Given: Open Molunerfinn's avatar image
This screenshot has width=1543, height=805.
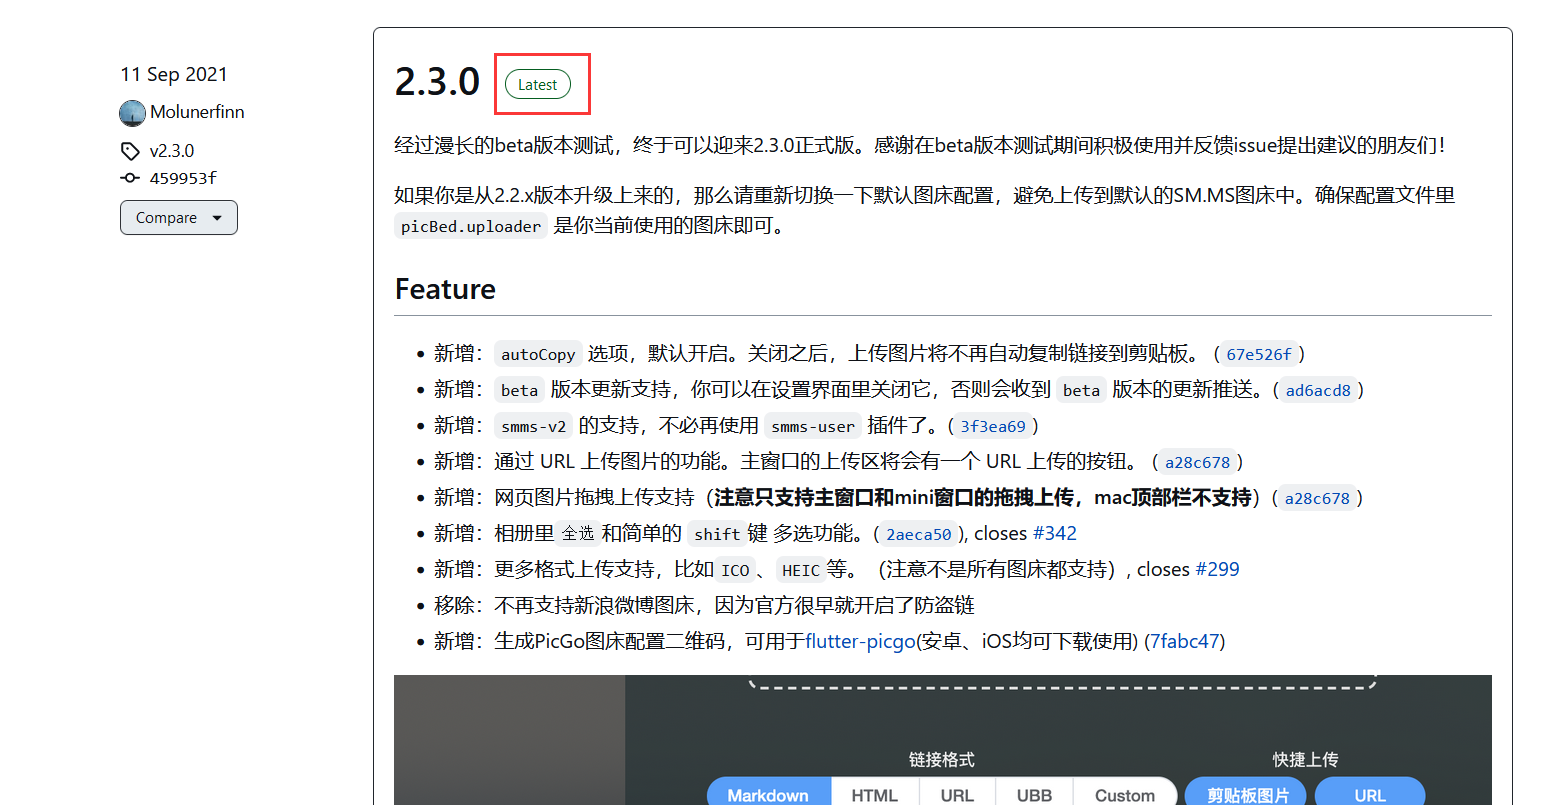Looking at the screenshot, I should (x=133, y=113).
